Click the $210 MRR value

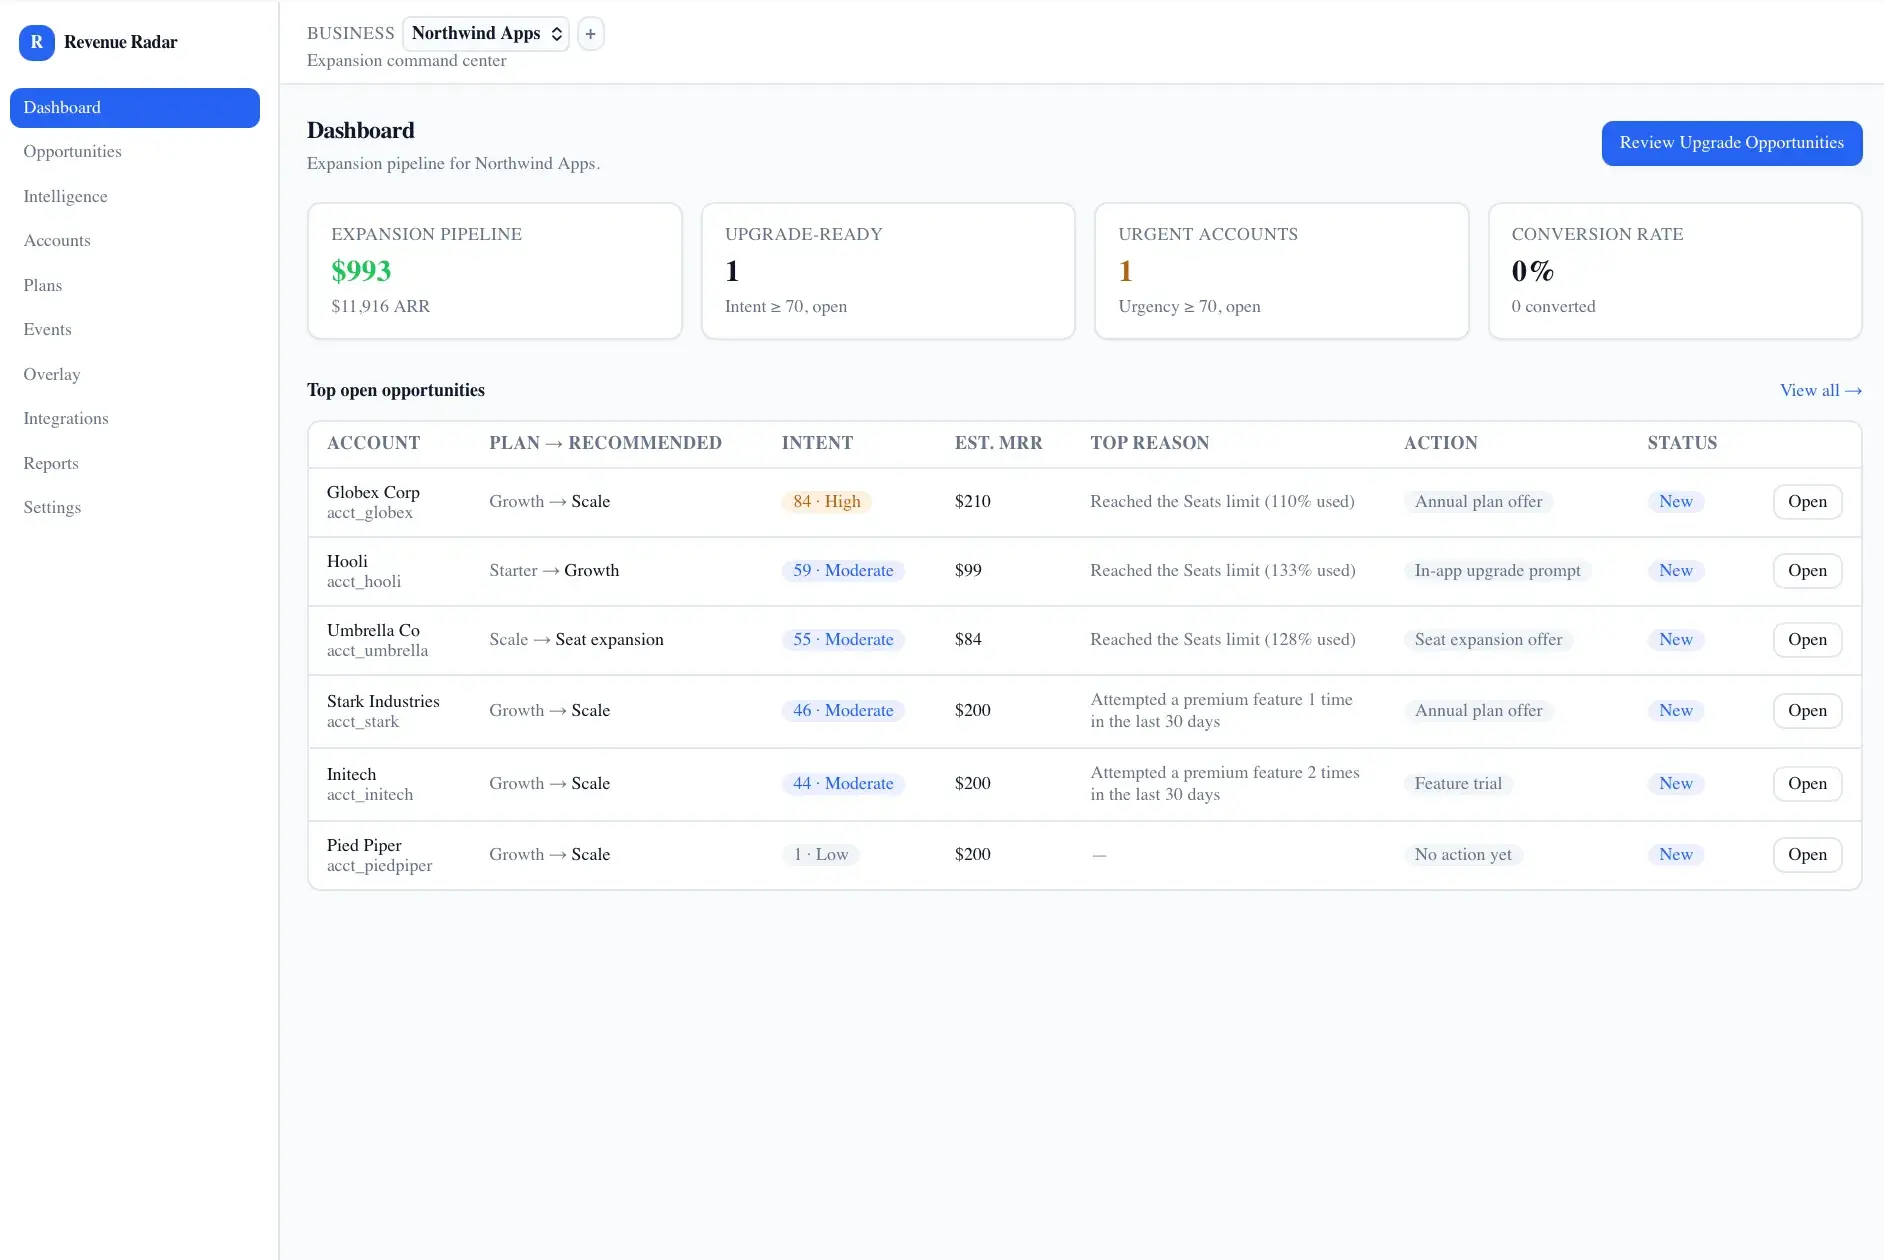click(972, 502)
